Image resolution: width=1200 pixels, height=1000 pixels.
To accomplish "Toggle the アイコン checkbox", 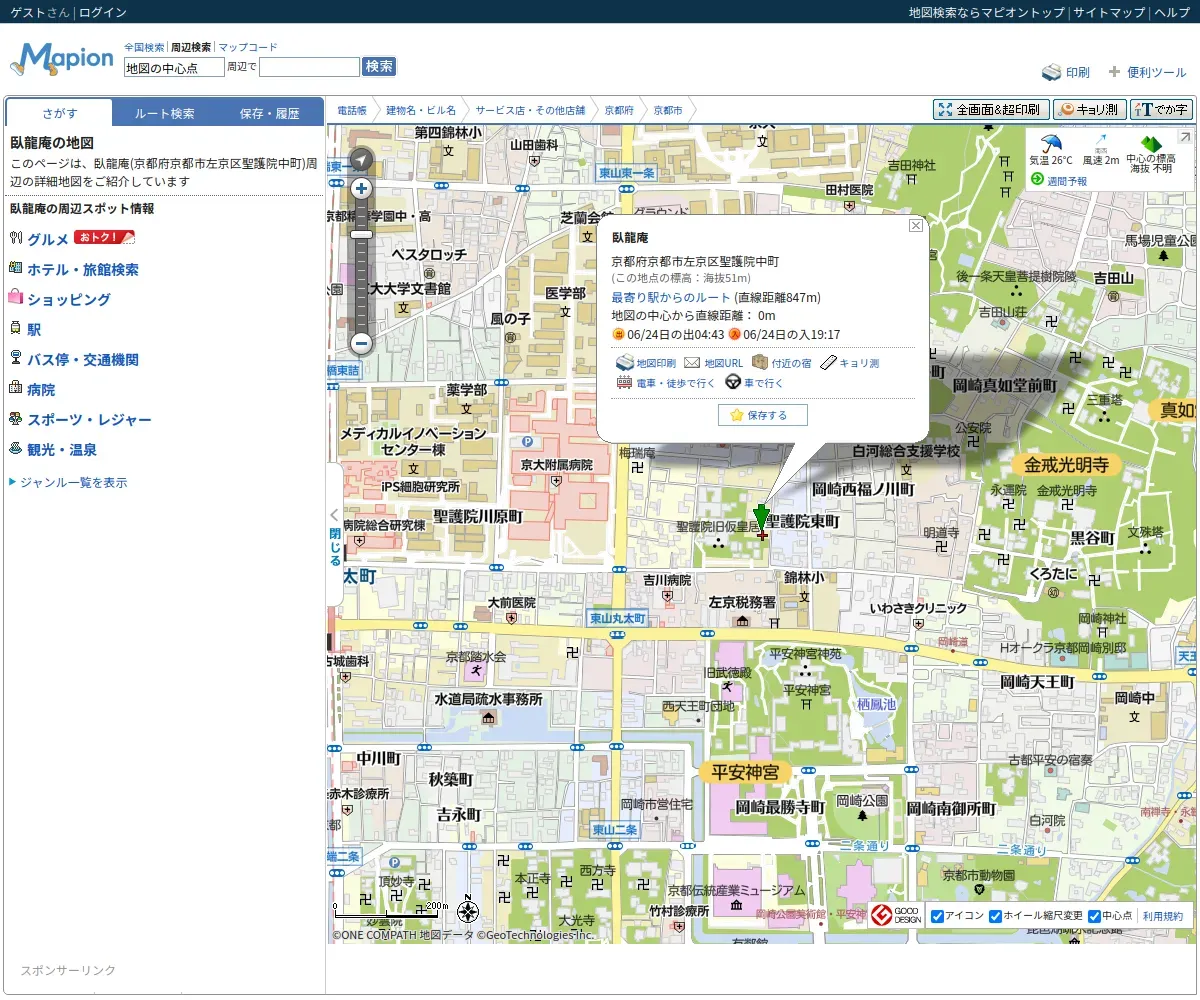I will (x=937, y=917).
